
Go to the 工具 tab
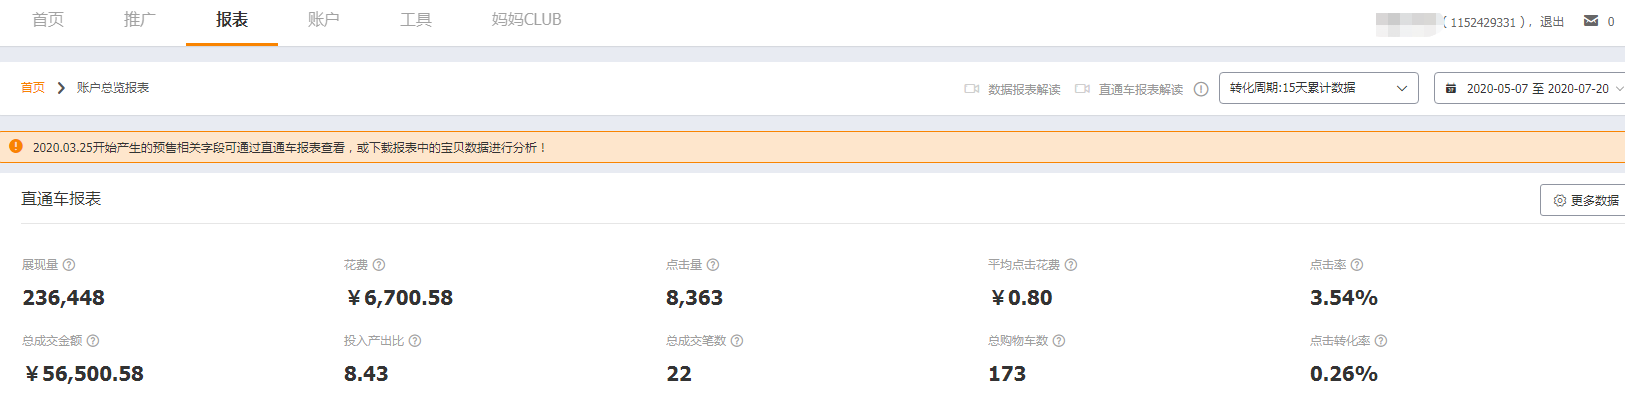[x=416, y=20]
